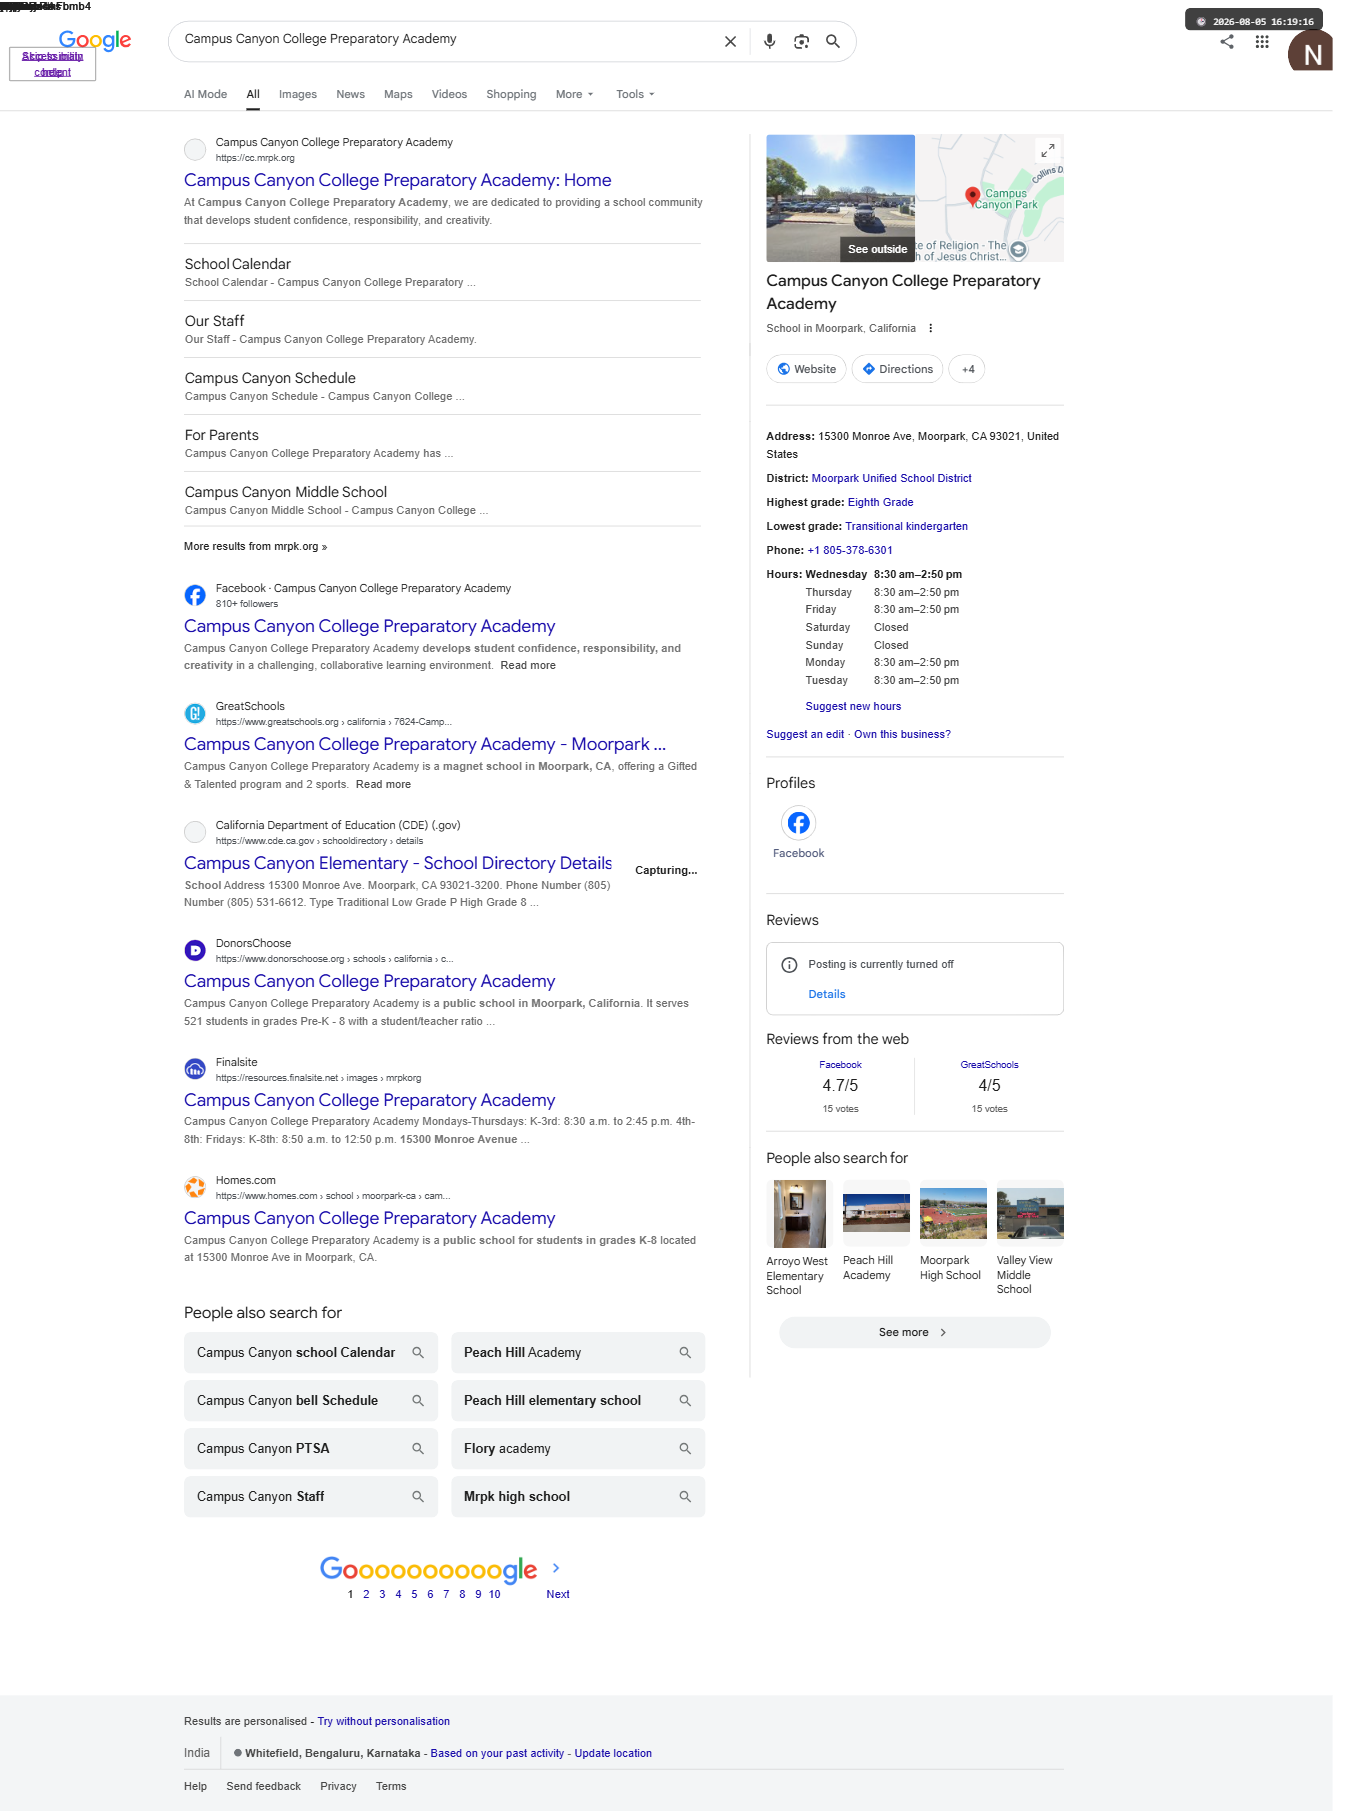This screenshot has height=1811, width=1348.
Task: Click the search icon beside Campus Canyon PTSA
Action: pyautogui.click(x=418, y=1448)
